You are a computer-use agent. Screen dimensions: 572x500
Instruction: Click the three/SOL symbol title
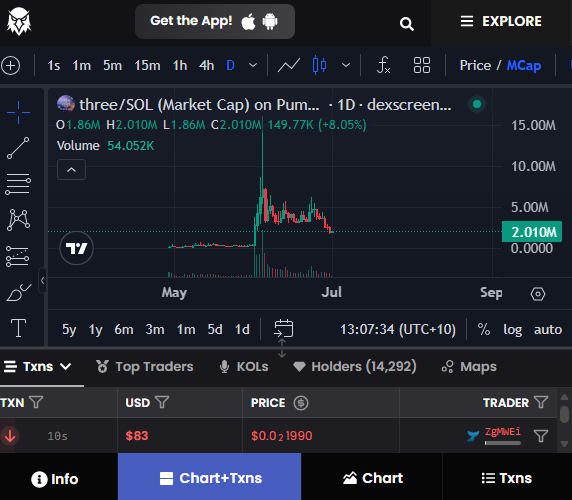199,105
